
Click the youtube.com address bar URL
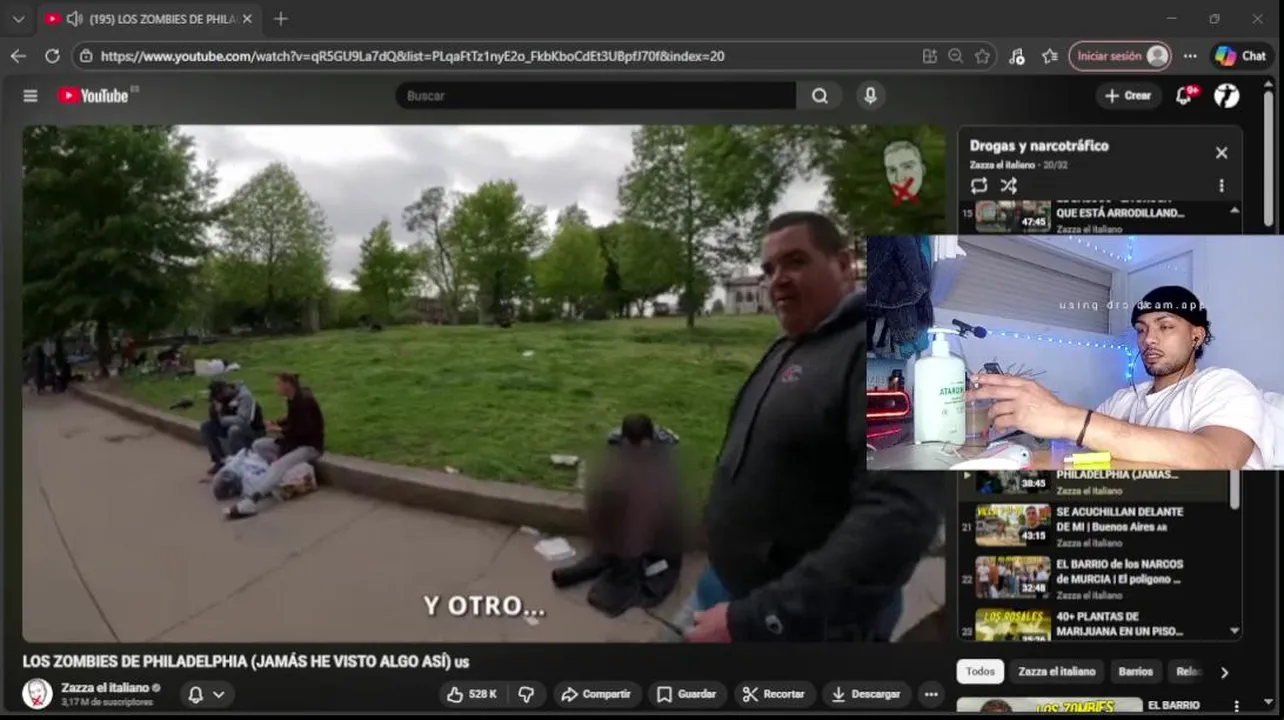click(x=412, y=56)
